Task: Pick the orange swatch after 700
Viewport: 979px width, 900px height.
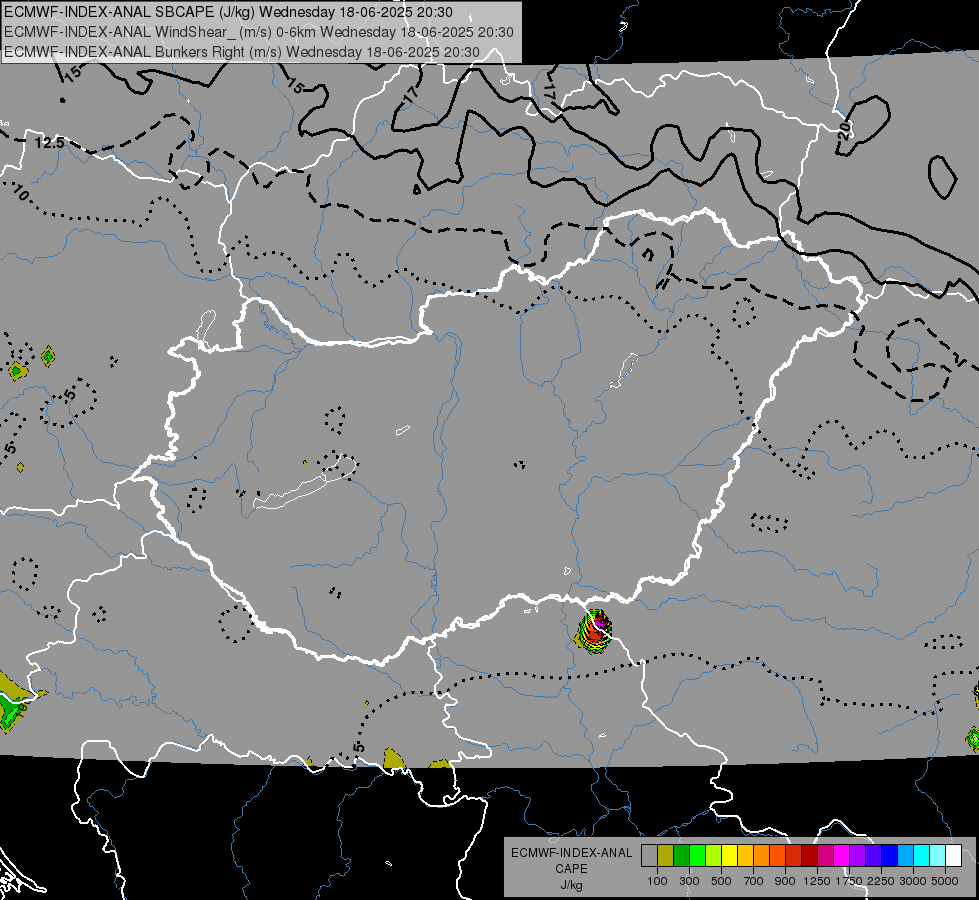Action: tap(761, 856)
